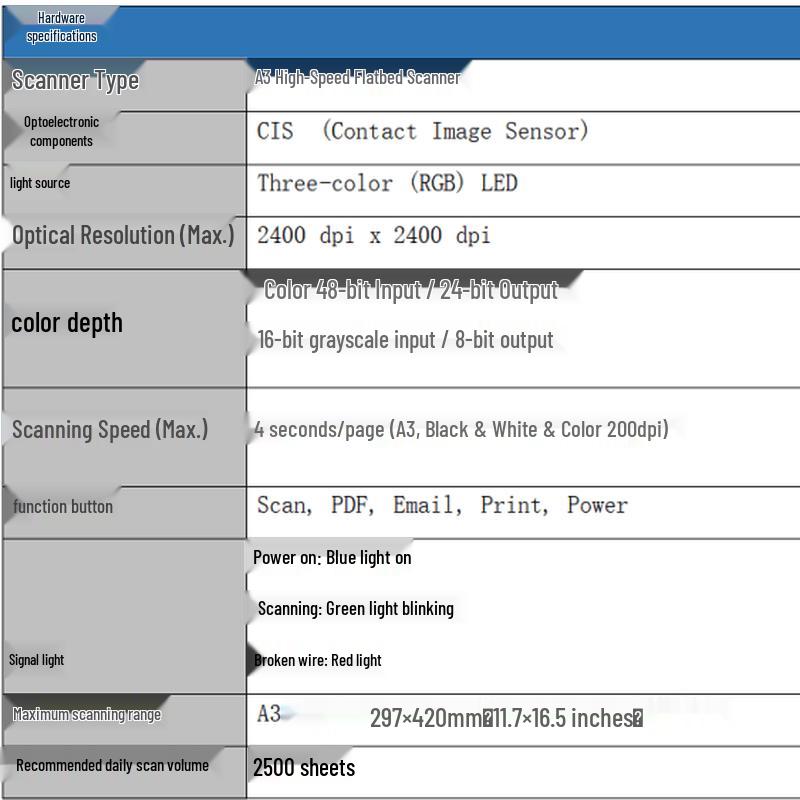
Task: Select the 'Signal light' label
Action: [x=36, y=660]
